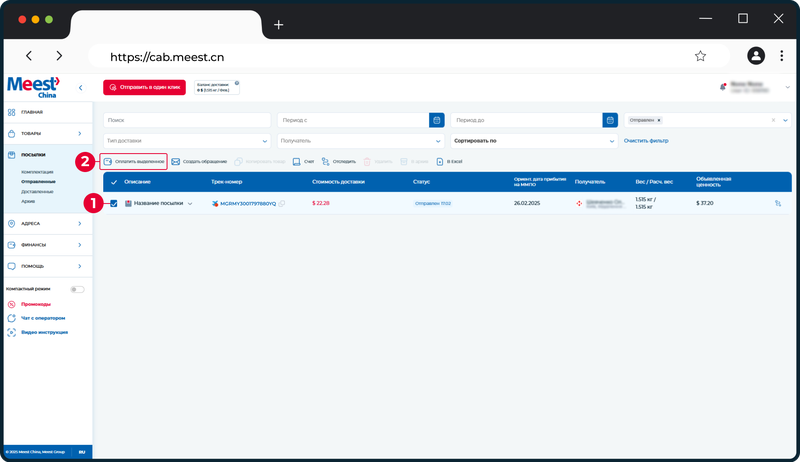Enable the compact mode switch
Viewport: 800px width, 462px height.
pos(77,290)
